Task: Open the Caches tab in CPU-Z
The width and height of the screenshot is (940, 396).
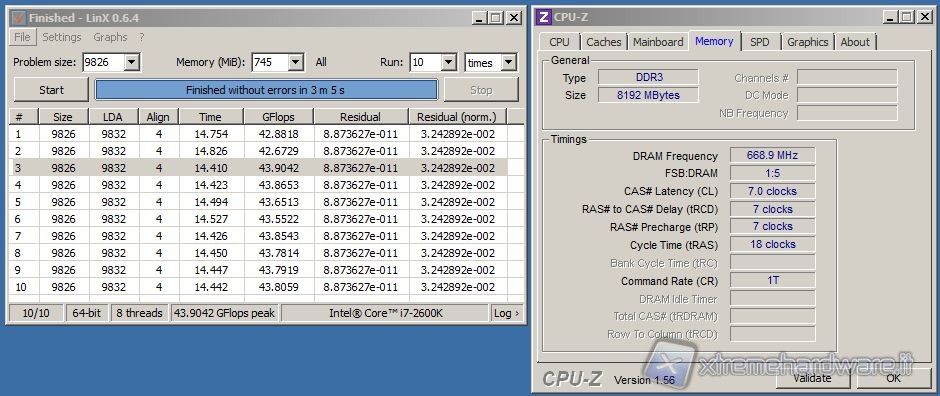Action: (x=604, y=42)
